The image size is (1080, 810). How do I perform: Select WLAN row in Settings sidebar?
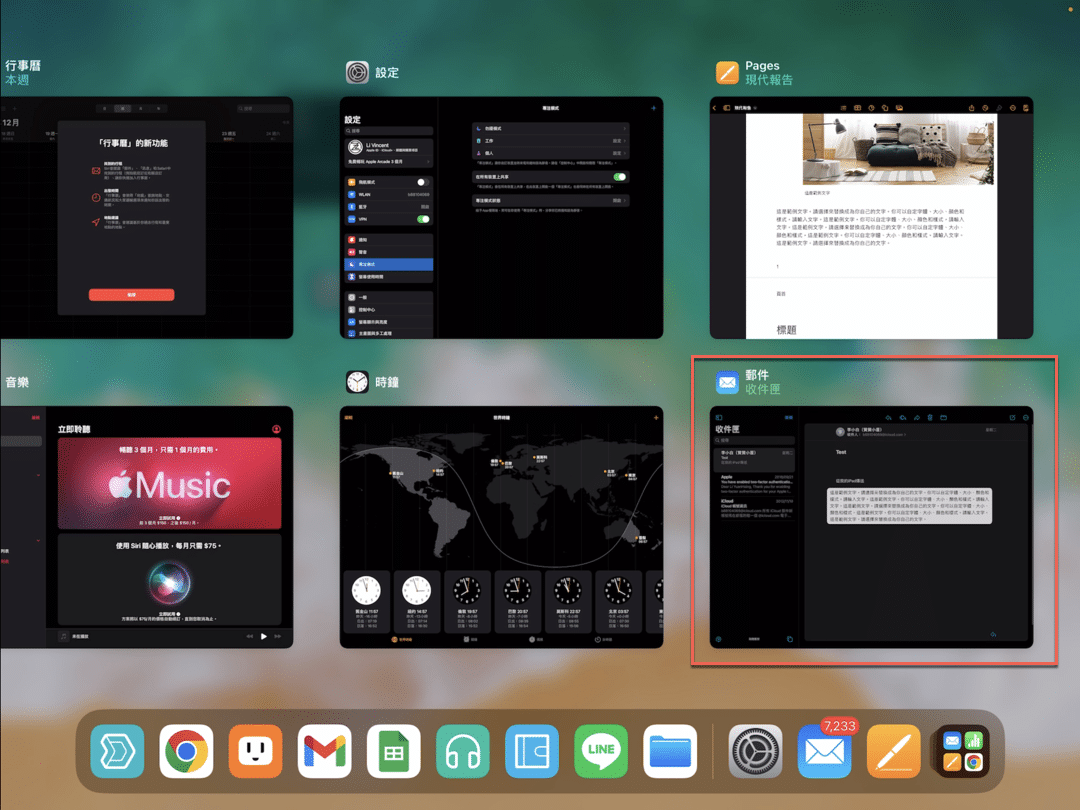388,194
